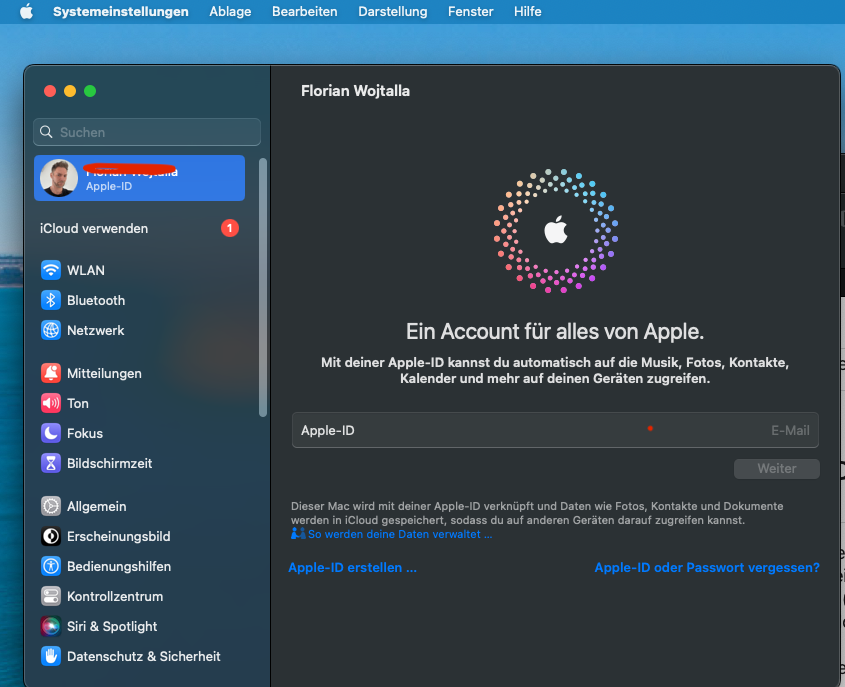The image size is (845, 687).
Task: Open Kontrollzentrum settings label
Action: coord(115,596)
